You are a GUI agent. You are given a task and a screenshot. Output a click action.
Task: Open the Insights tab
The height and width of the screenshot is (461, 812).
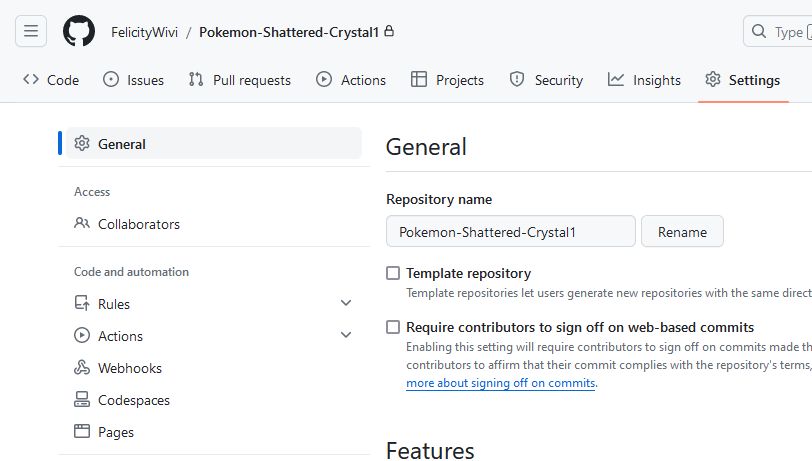(644, 80)
